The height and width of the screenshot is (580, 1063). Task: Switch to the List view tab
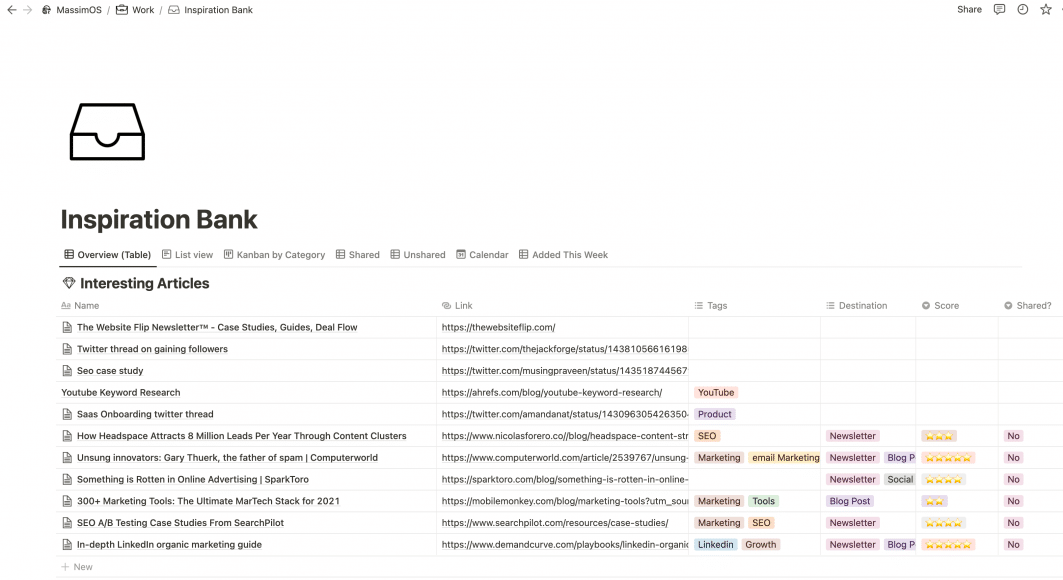coord(187,254)
